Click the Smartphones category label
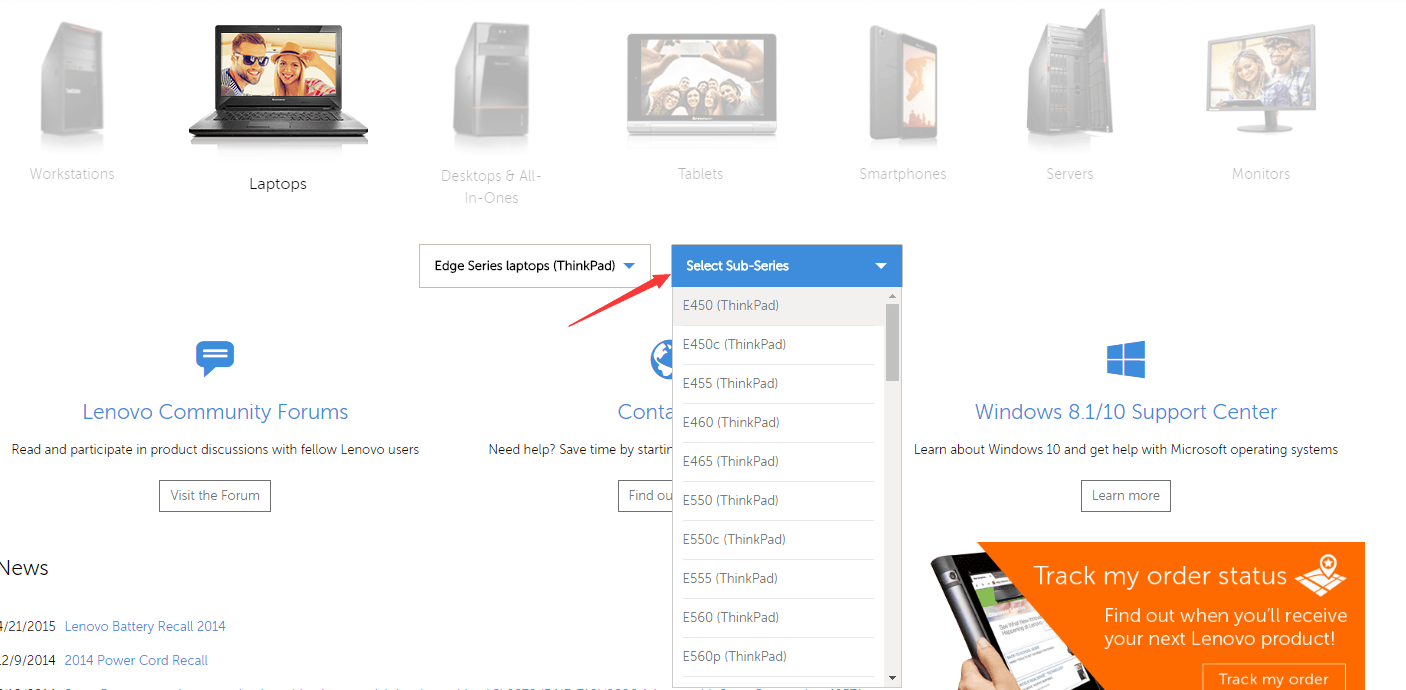Image resolution: width=1406 pixels, height=690 pixels. (x=903, y=174)
